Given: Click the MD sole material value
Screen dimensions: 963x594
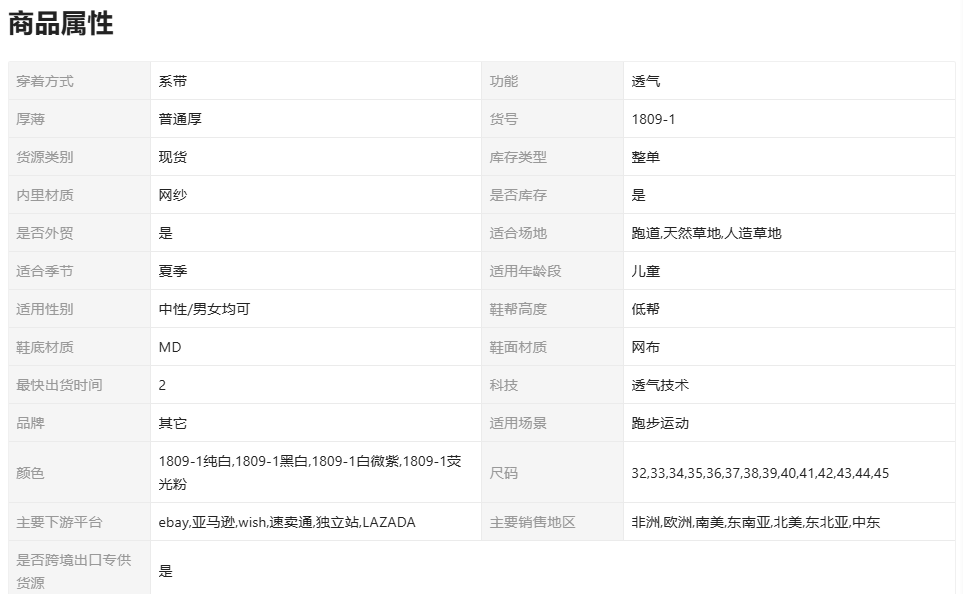Looking at the screenshot, I should tap(170, 347).
